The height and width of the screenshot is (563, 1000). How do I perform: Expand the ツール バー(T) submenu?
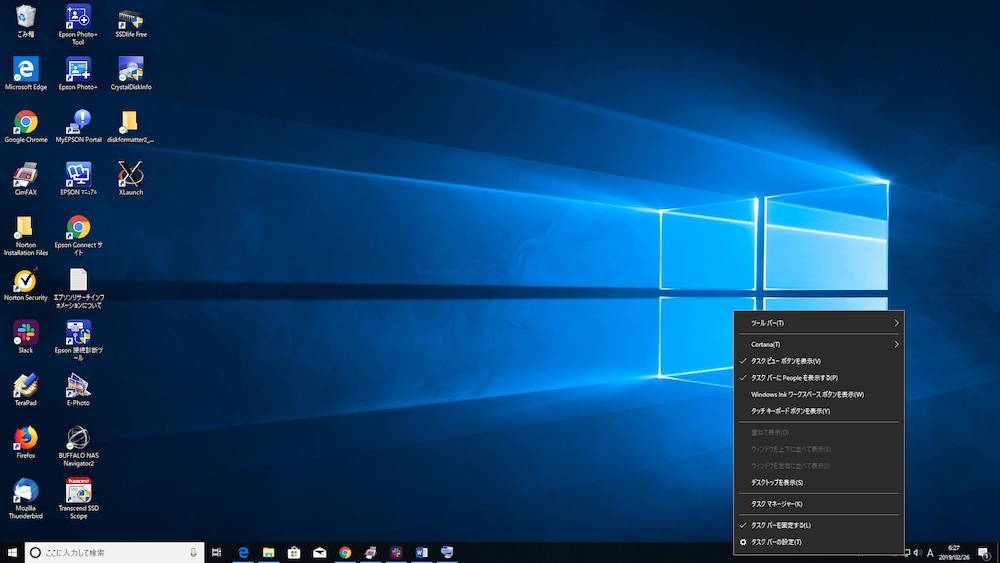coord(819,323)
